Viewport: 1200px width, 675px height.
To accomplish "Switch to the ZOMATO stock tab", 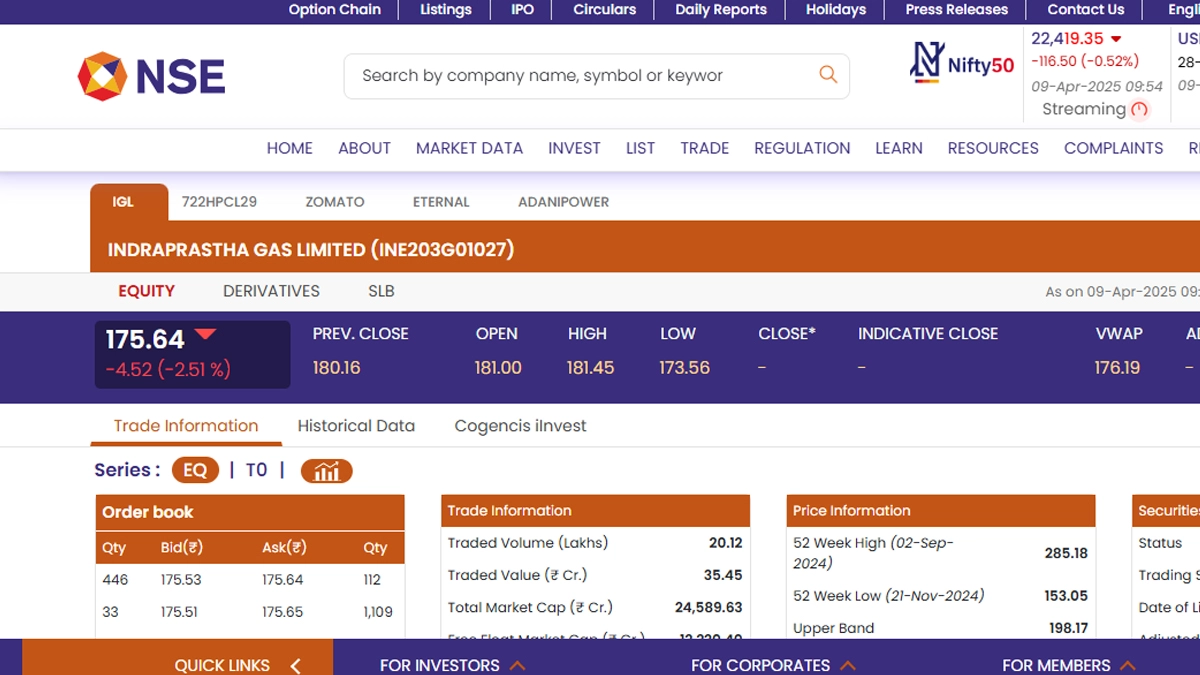I will 335,202.
